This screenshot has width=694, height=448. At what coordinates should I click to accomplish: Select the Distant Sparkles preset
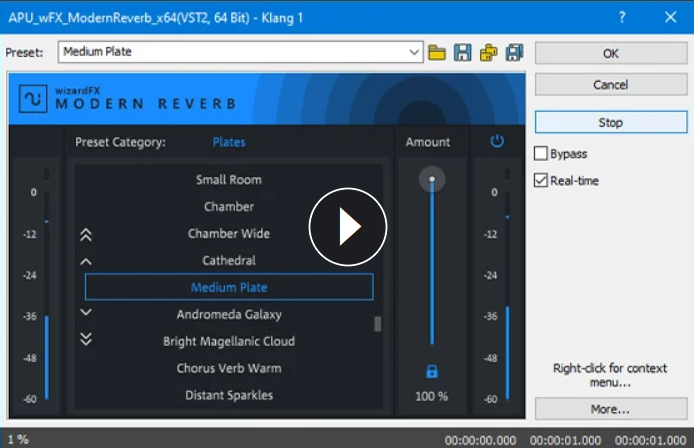(x=229, y=395)
